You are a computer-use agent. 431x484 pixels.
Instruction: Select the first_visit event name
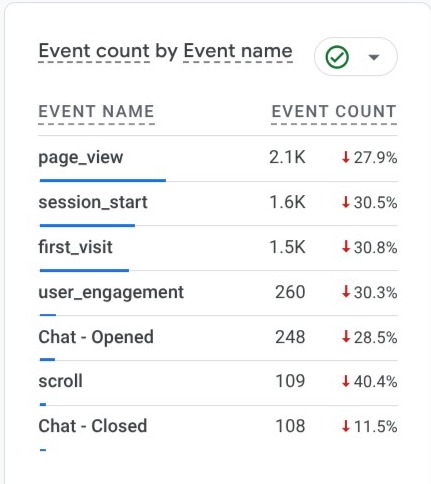click(76, 247)
